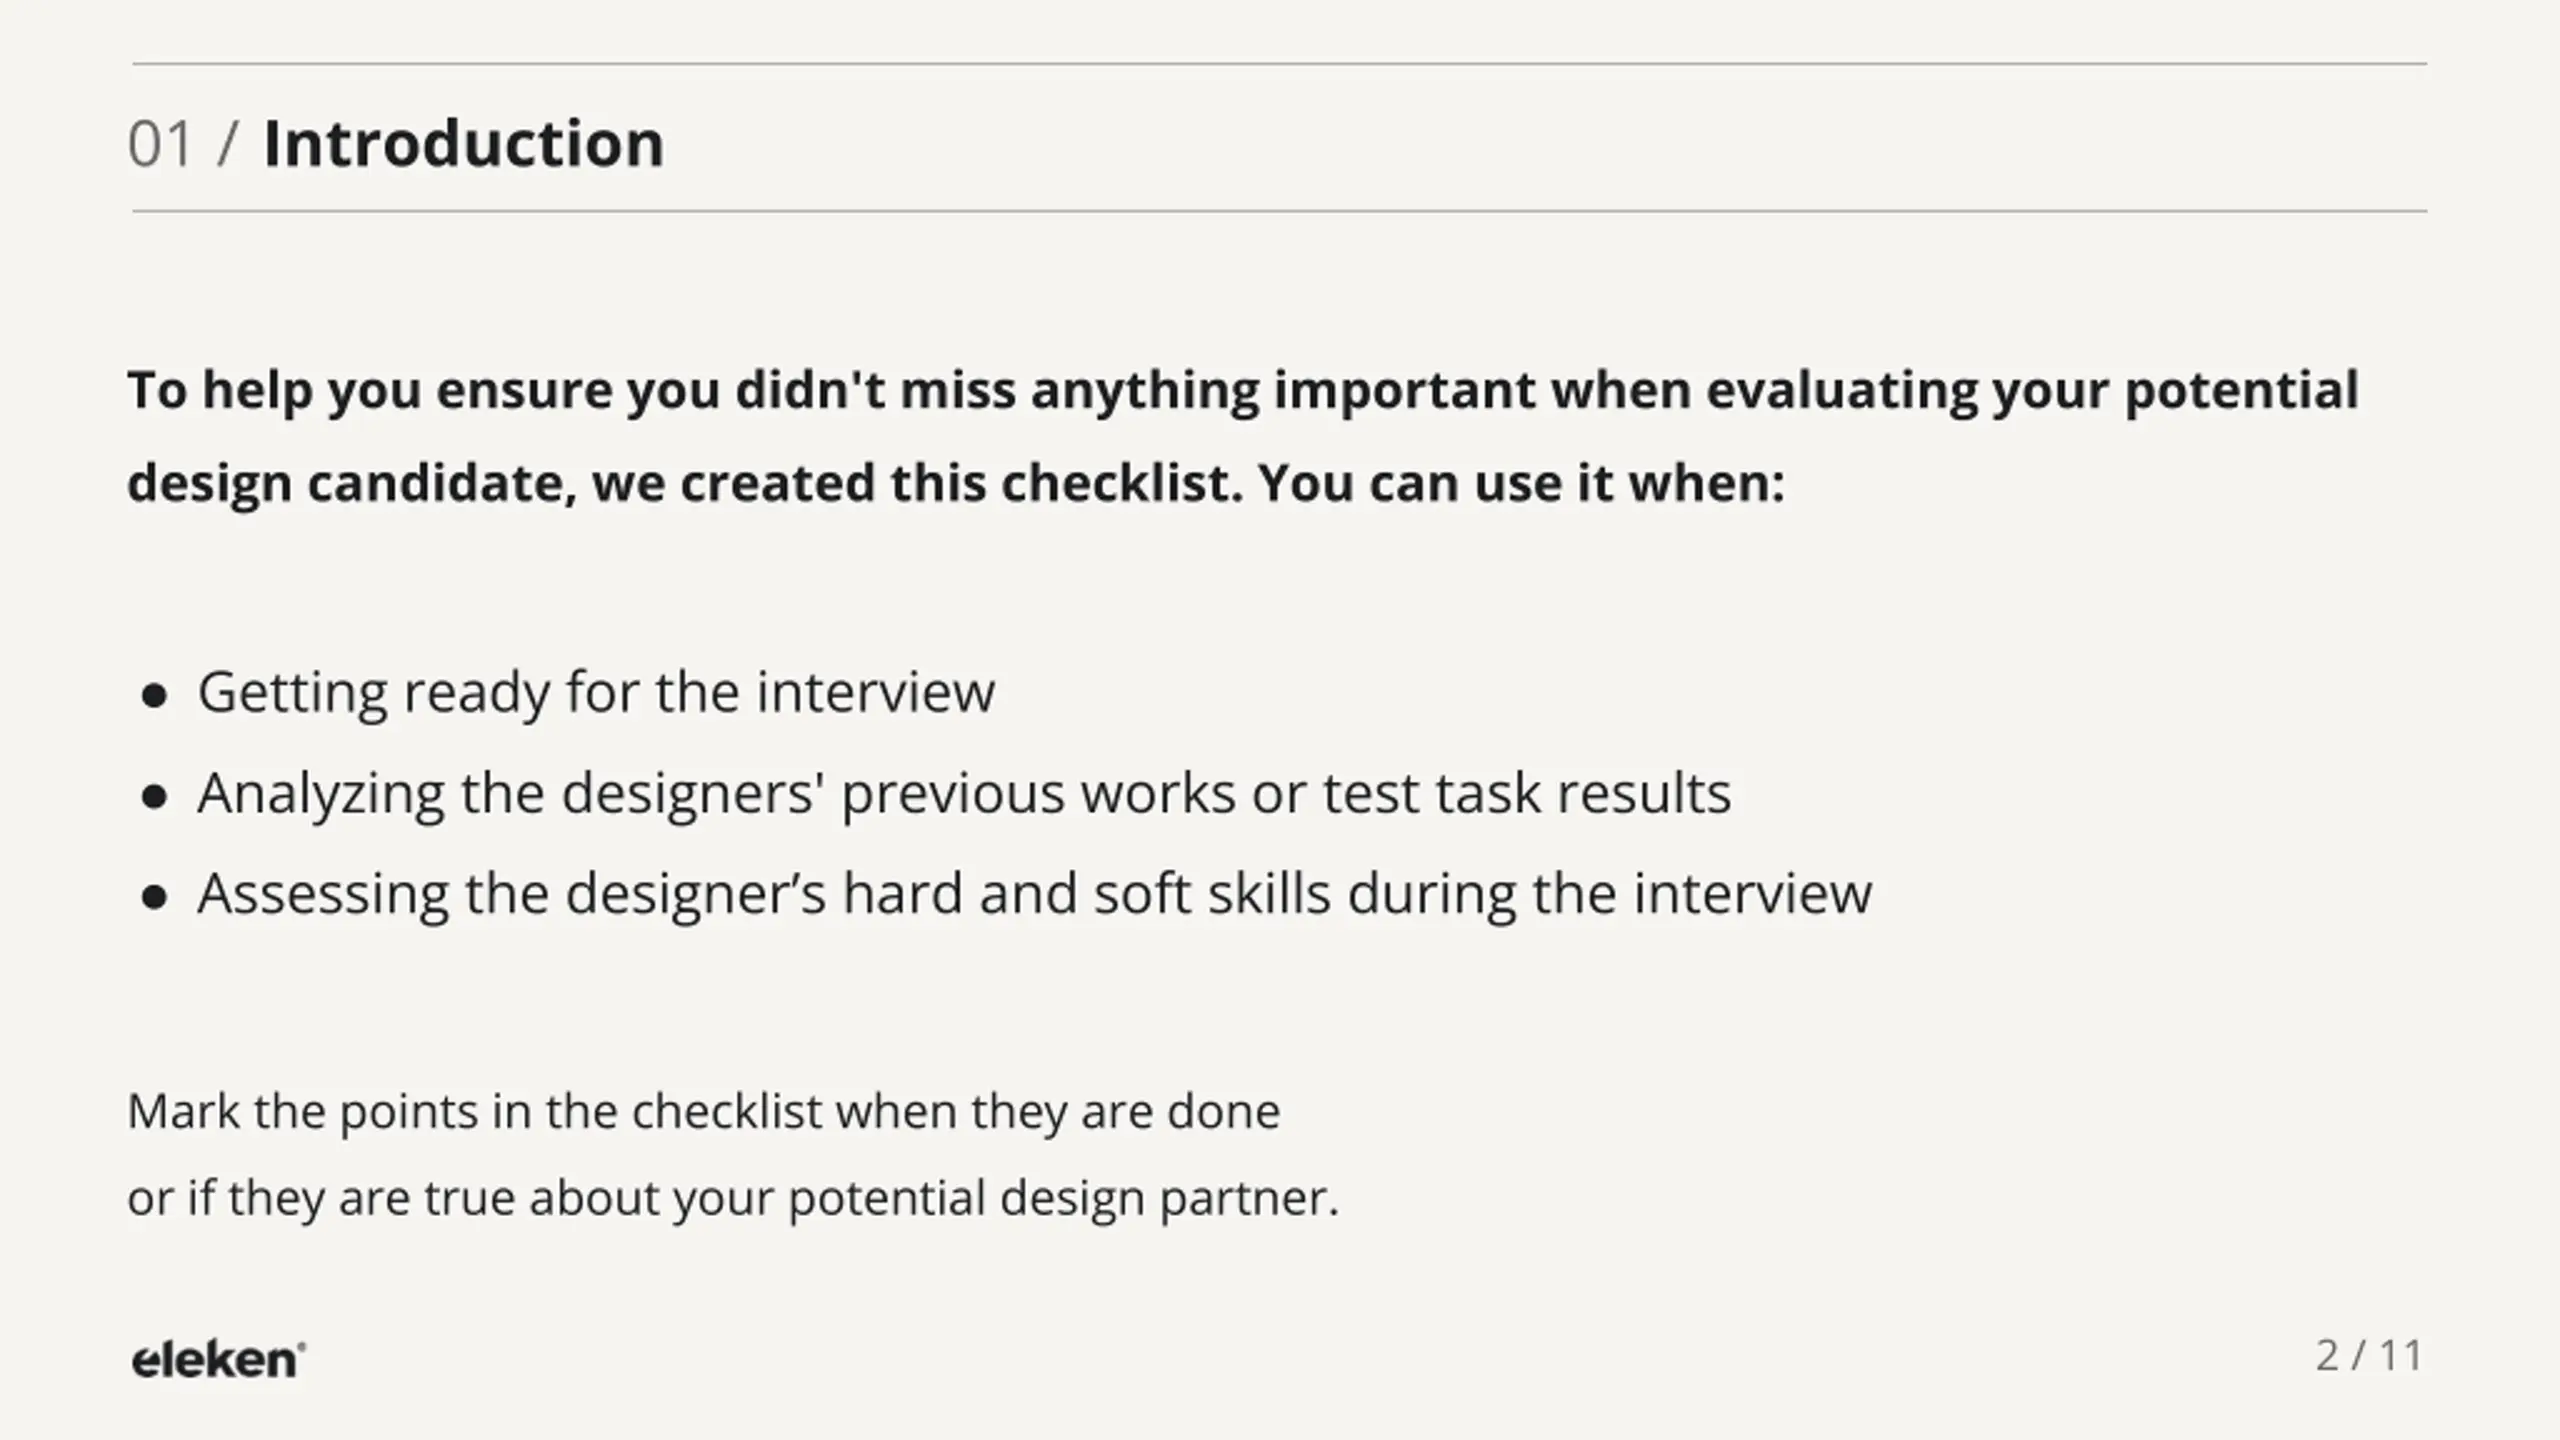This screenshot has width=2560, height=1440.
Task: Click the horizontal divider line below the heading
Action: (1279, 212)
